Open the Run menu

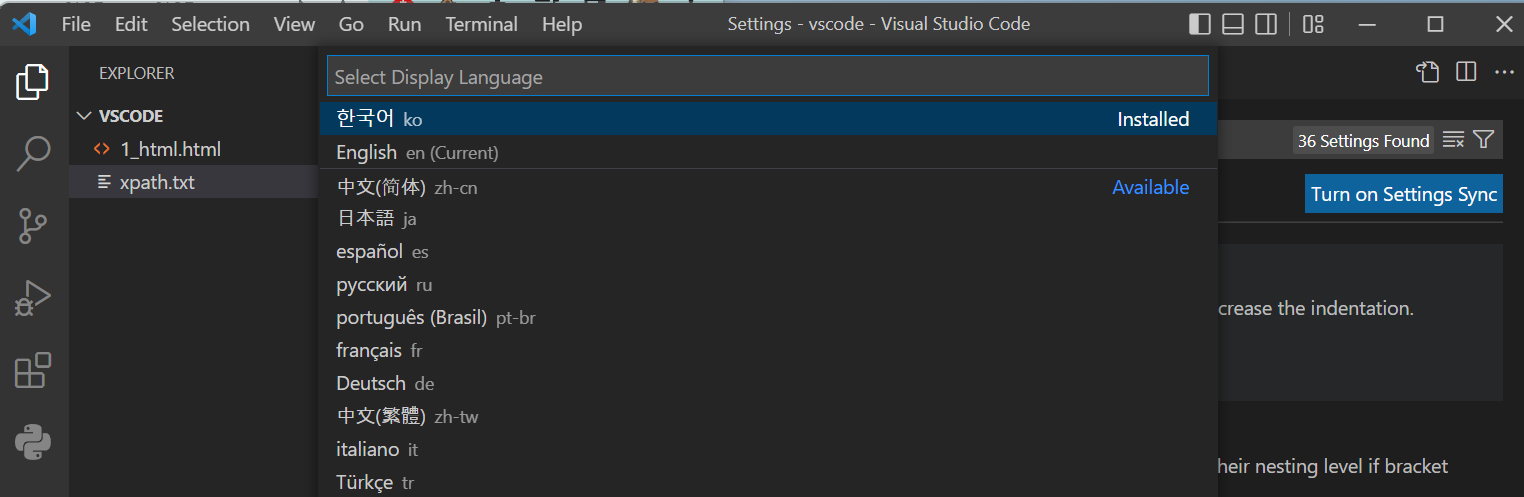pyautogui.click(x=405, y=24)
